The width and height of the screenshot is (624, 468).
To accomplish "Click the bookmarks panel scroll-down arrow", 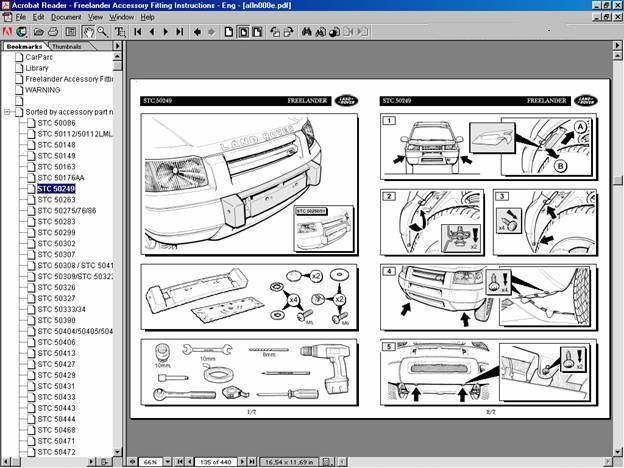I will tap(117, 452).
